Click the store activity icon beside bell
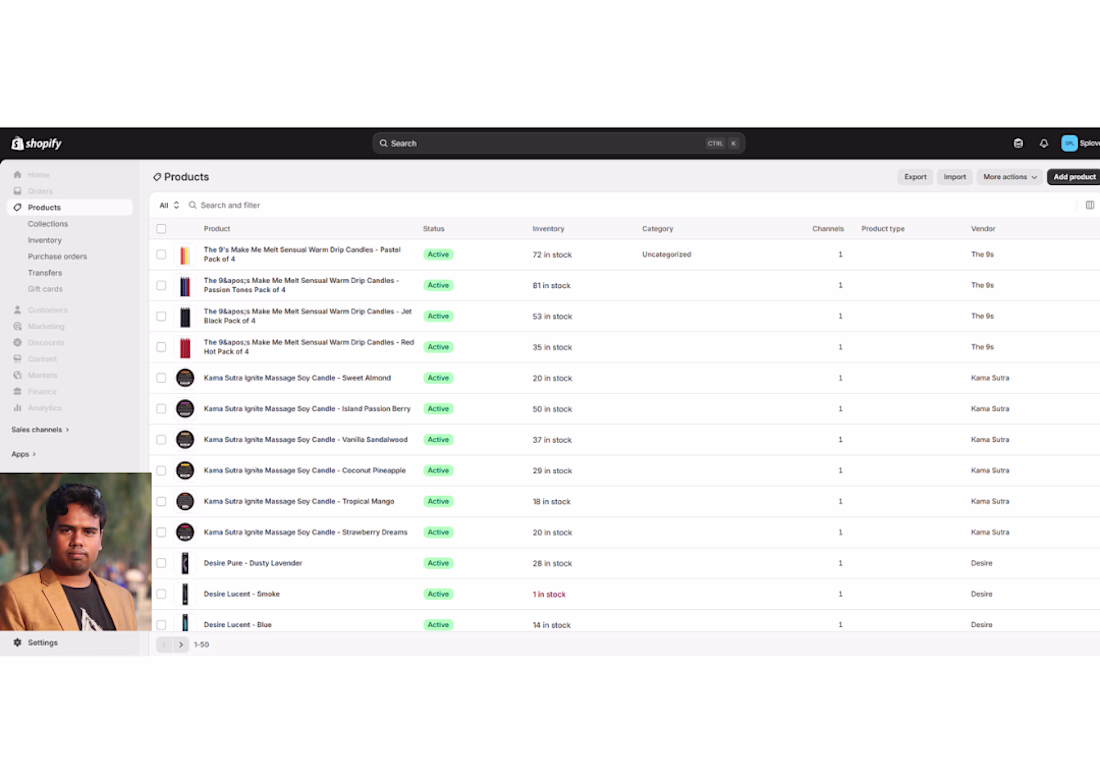The image size is (1100, 783). pos(1018,143)
